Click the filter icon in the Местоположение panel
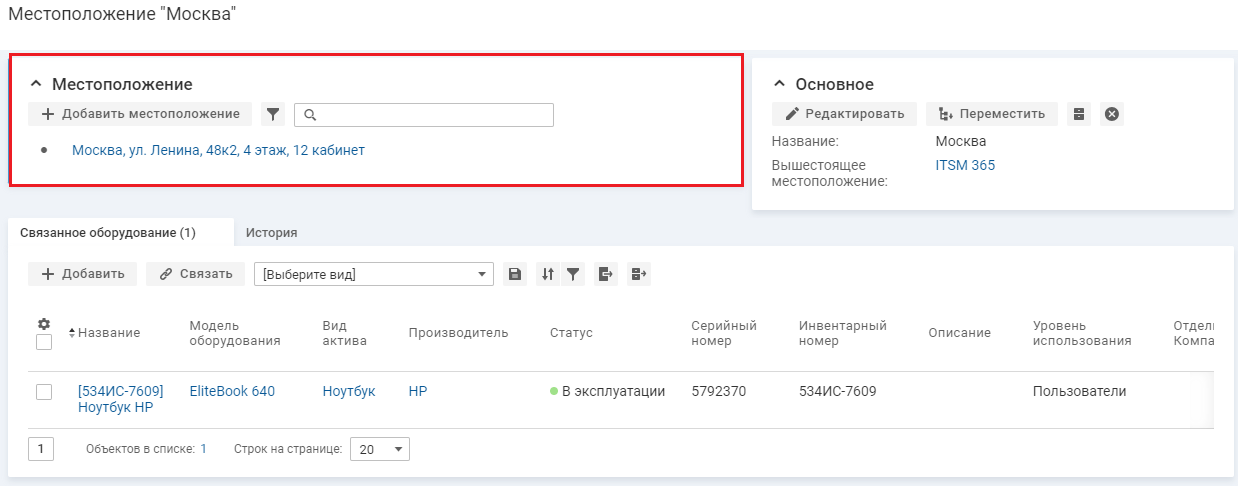Viewport: 1238px width, 486px height. tap(273, 114)
